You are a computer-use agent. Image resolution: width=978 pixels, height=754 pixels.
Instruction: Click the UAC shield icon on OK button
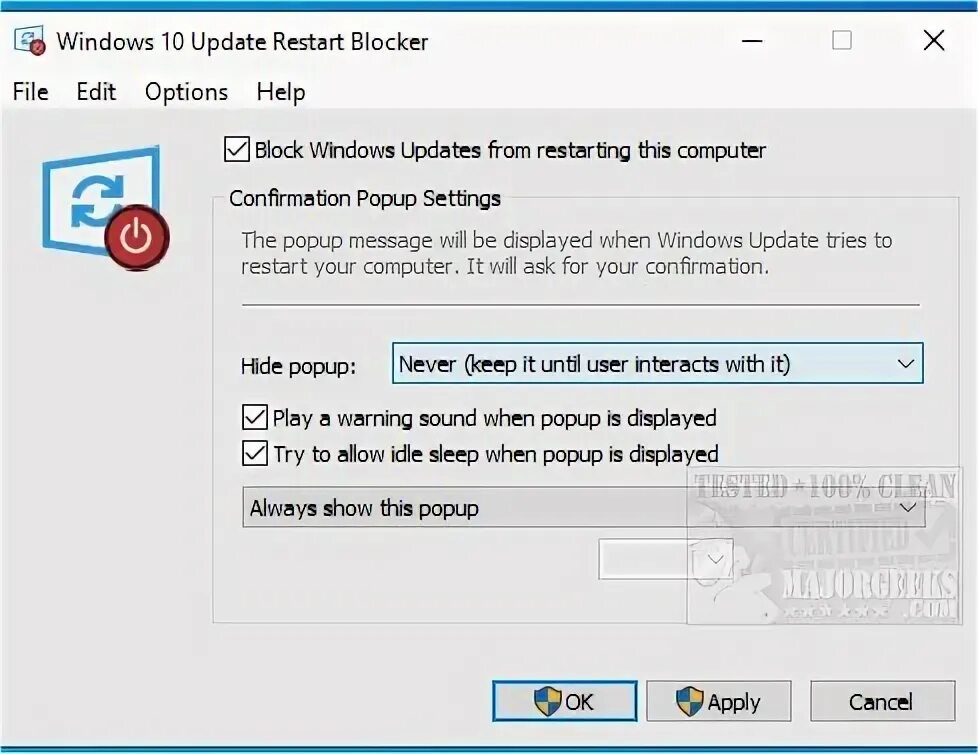[548, 701]
